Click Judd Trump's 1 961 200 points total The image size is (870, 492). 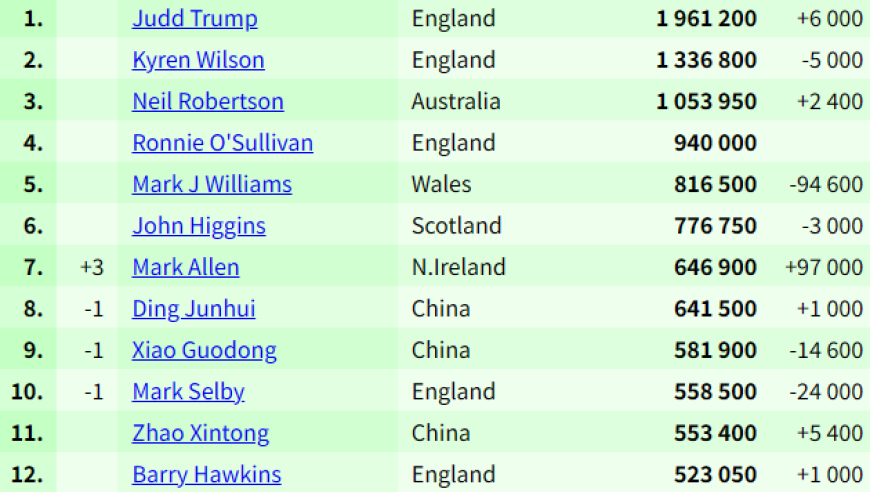coord(706,19)
